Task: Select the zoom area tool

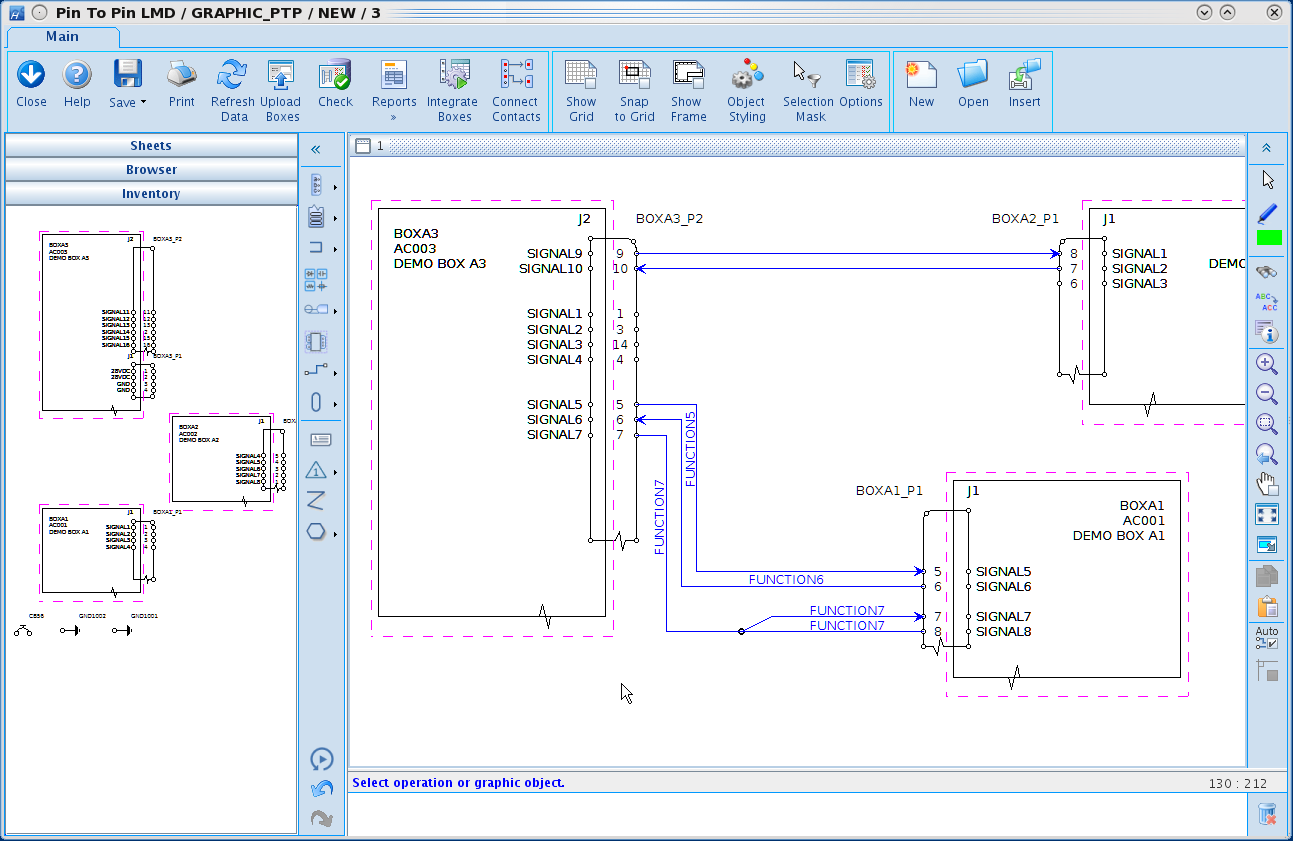Action: [x=1267, y=424]
